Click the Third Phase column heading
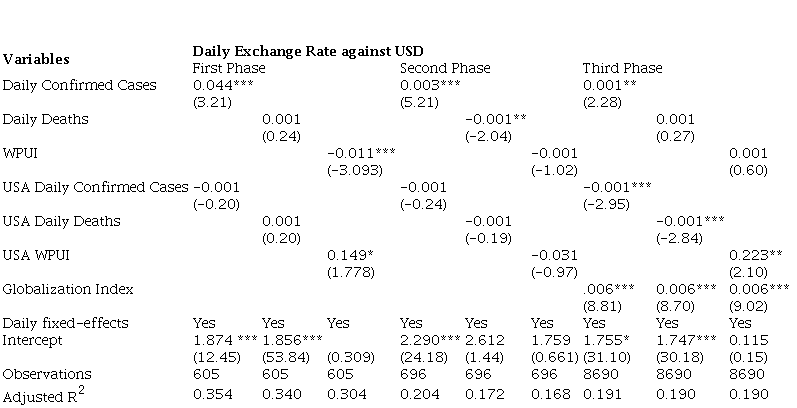The image size is (797, 408). pos(622,68)
